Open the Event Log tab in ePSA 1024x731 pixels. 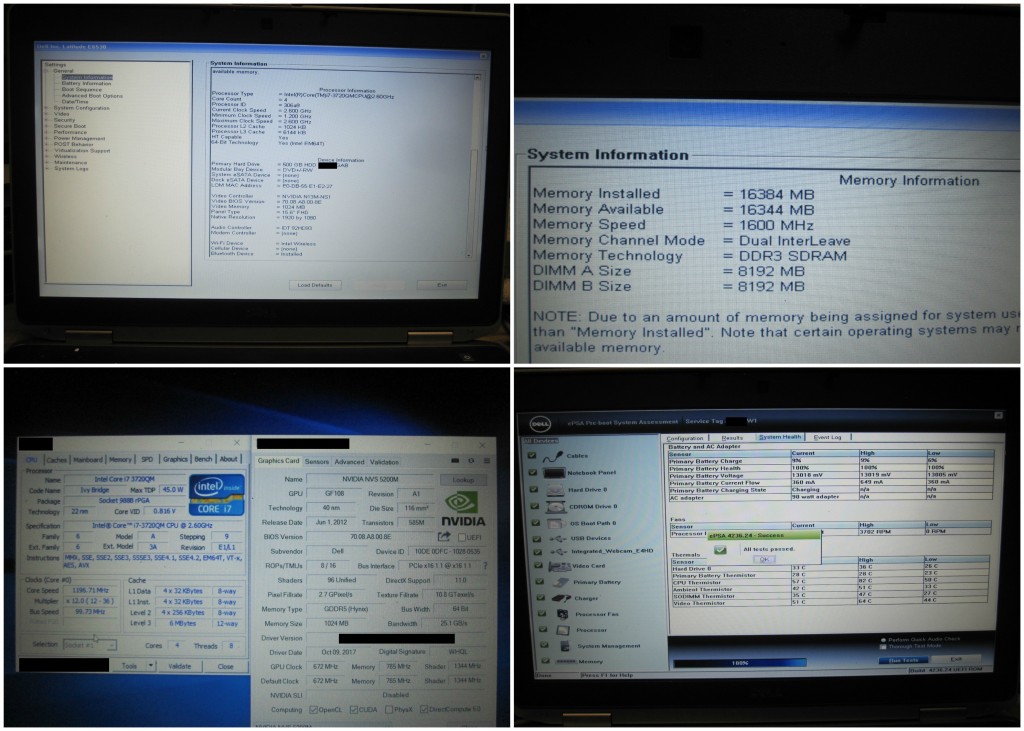coord(828,437)
